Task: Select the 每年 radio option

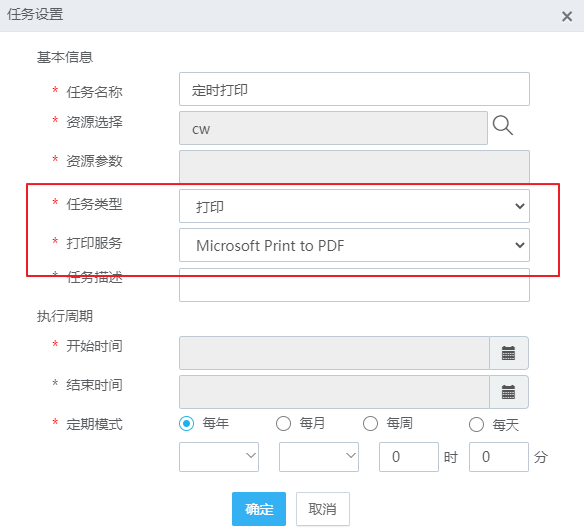Action: (x=187, y=424)
